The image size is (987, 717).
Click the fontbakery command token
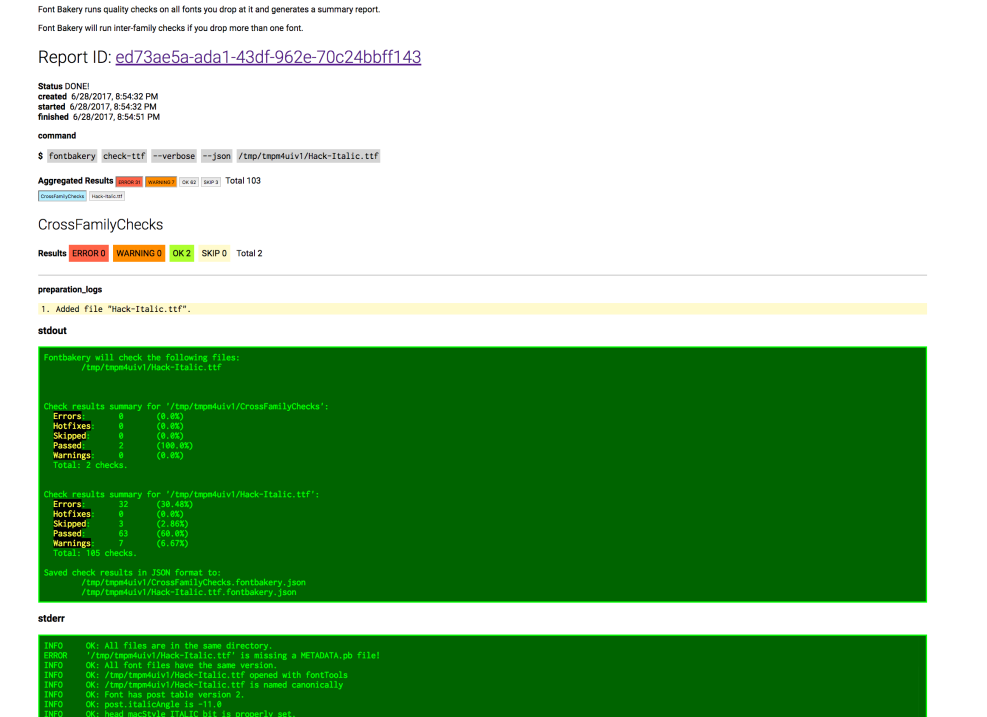click(72, 156)
